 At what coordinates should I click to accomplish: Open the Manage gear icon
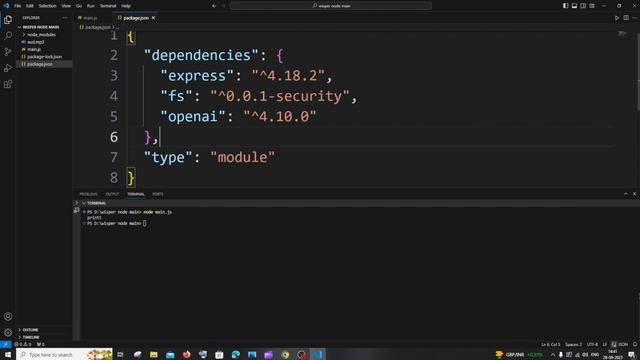click(x=8, y=332)
